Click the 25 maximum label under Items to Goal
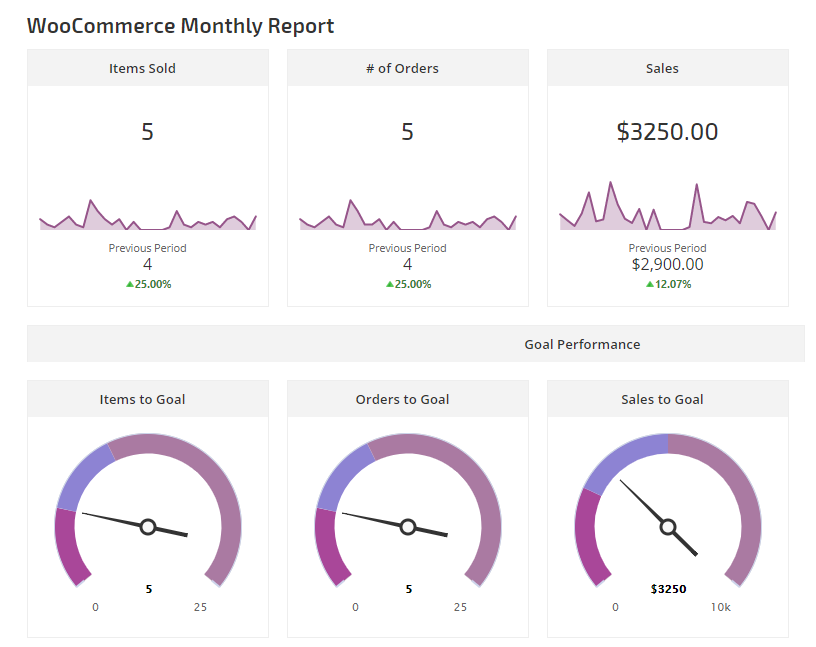Screen dimensions: 816x647 click(200, 607)
